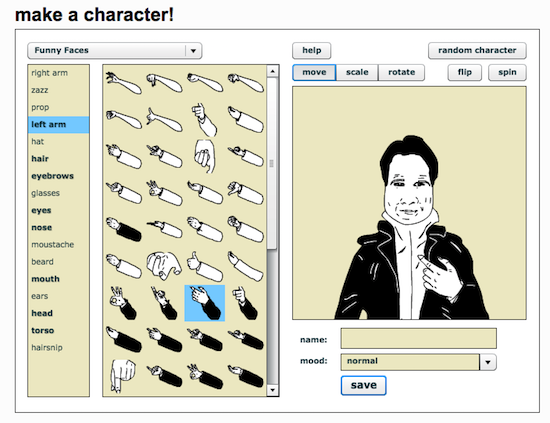The height and width of the screenshot is (423, 550).
Task: Click the random character button
Action: 477,51
